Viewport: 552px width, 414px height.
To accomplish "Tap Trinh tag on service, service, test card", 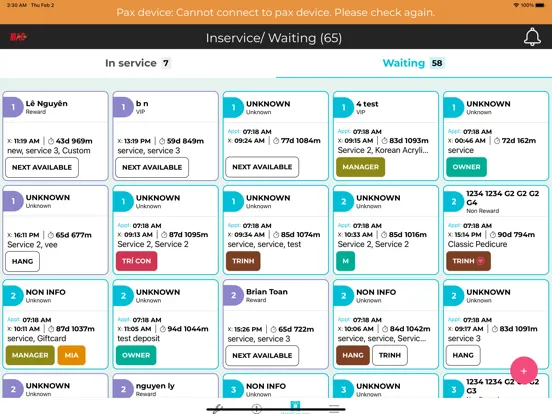I will [x=243, y=261].
